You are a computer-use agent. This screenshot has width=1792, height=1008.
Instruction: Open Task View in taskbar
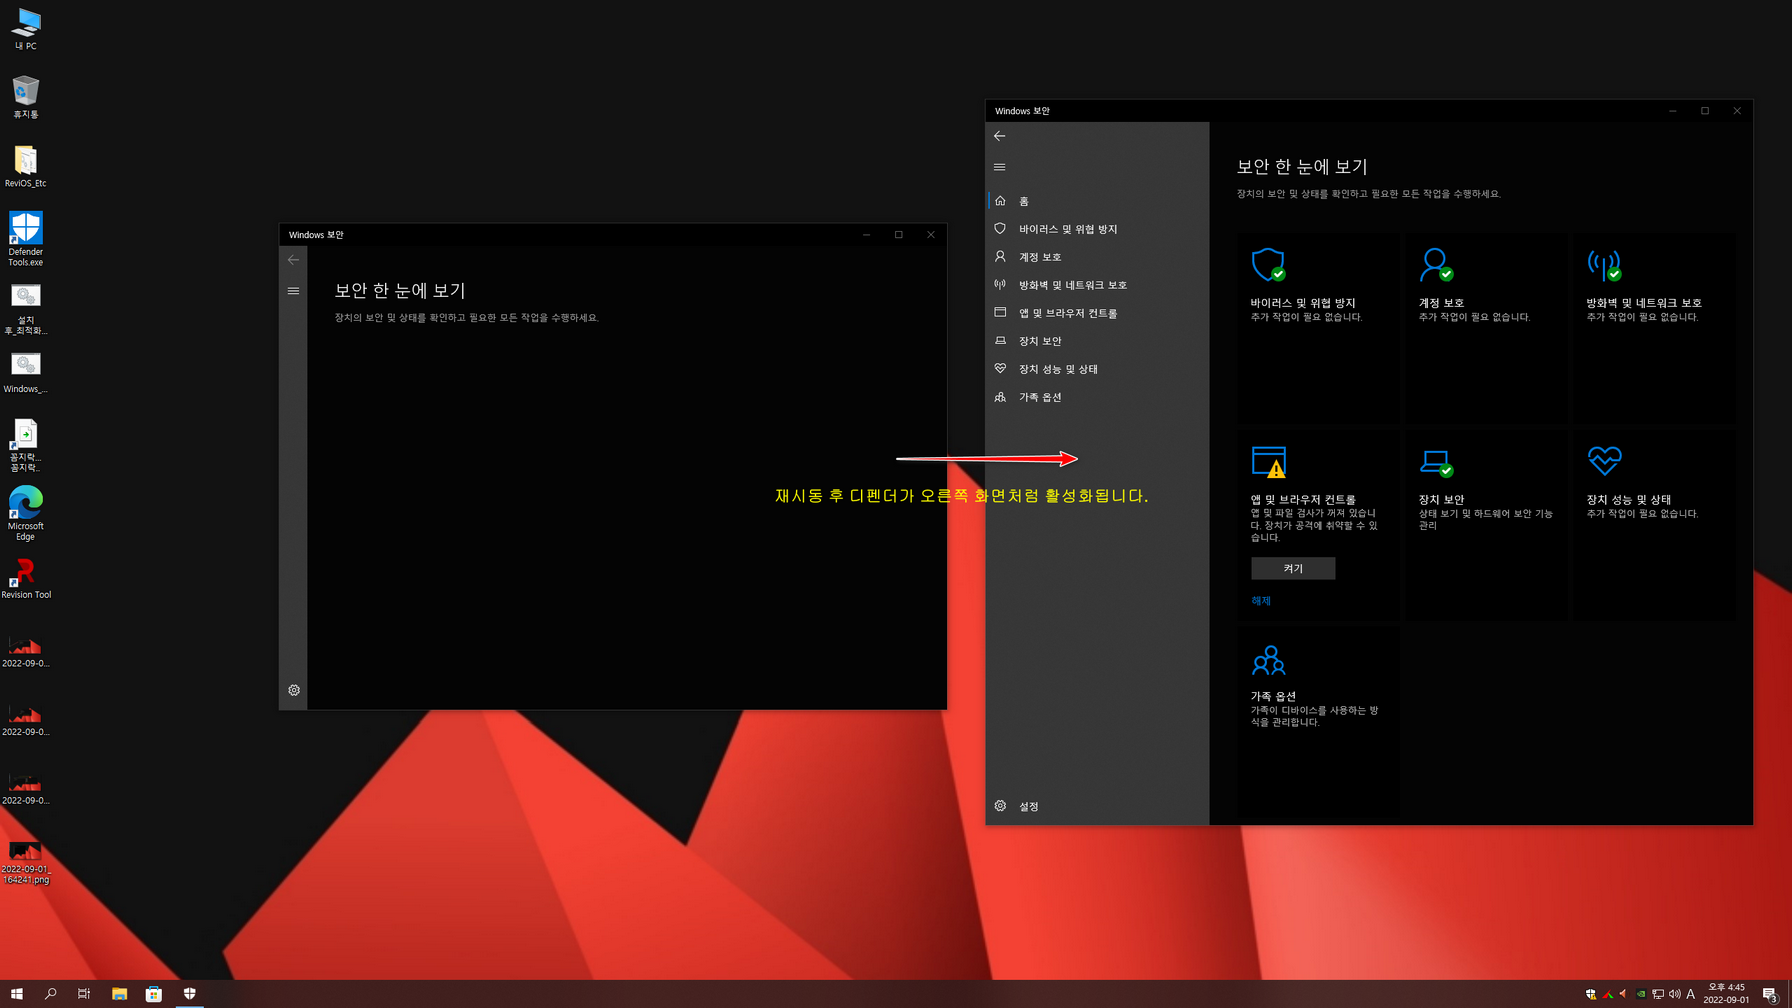84,994
